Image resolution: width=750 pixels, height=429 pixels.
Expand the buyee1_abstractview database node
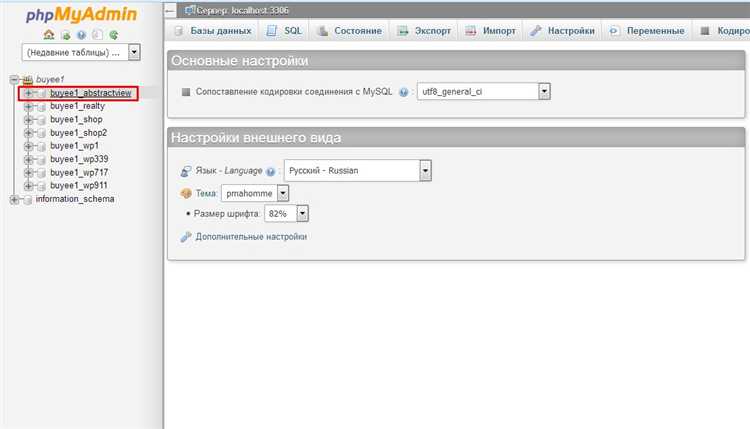point(28,93)
